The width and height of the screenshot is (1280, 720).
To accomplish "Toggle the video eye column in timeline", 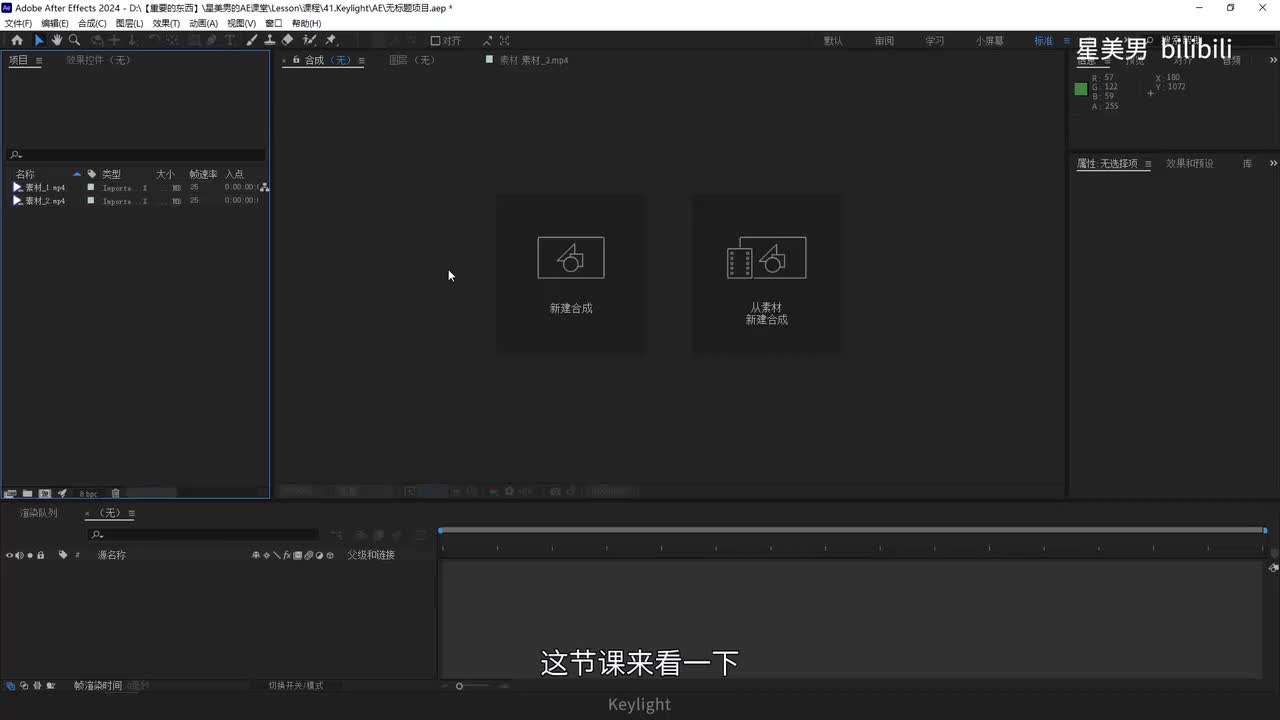I will click(x=10, y=555).
